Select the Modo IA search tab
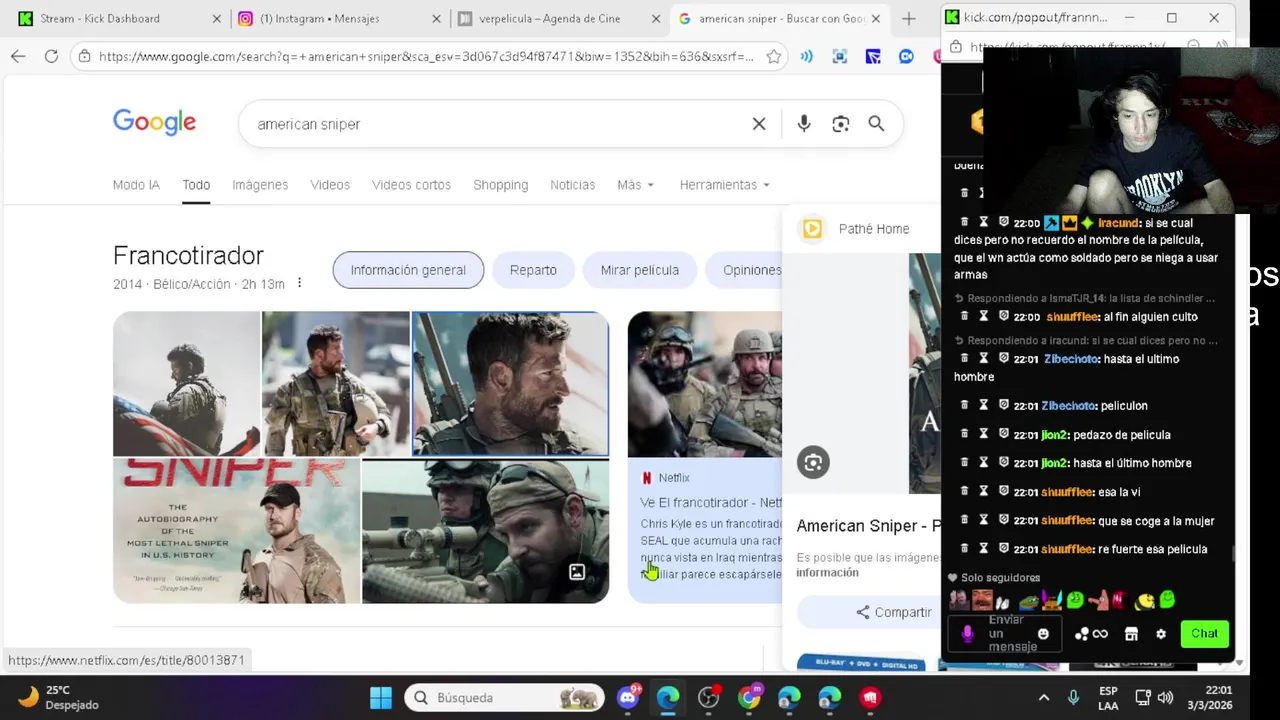Viewport: 1280px width, 720px height. [x=136, y=185]
